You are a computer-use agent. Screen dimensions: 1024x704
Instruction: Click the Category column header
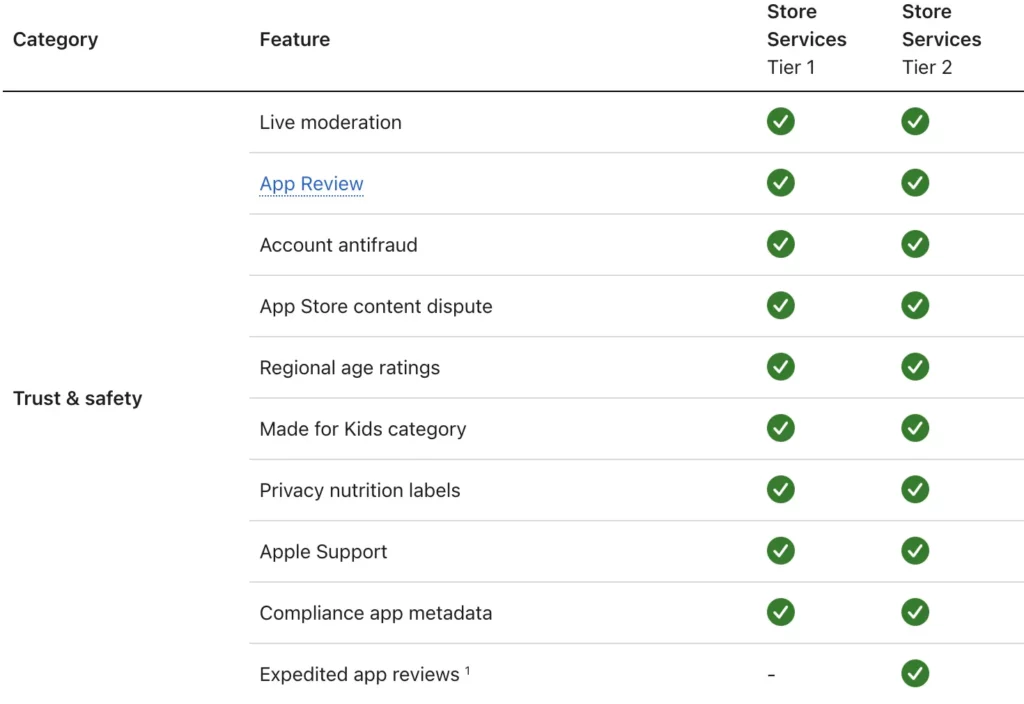[x=55, y=40]
